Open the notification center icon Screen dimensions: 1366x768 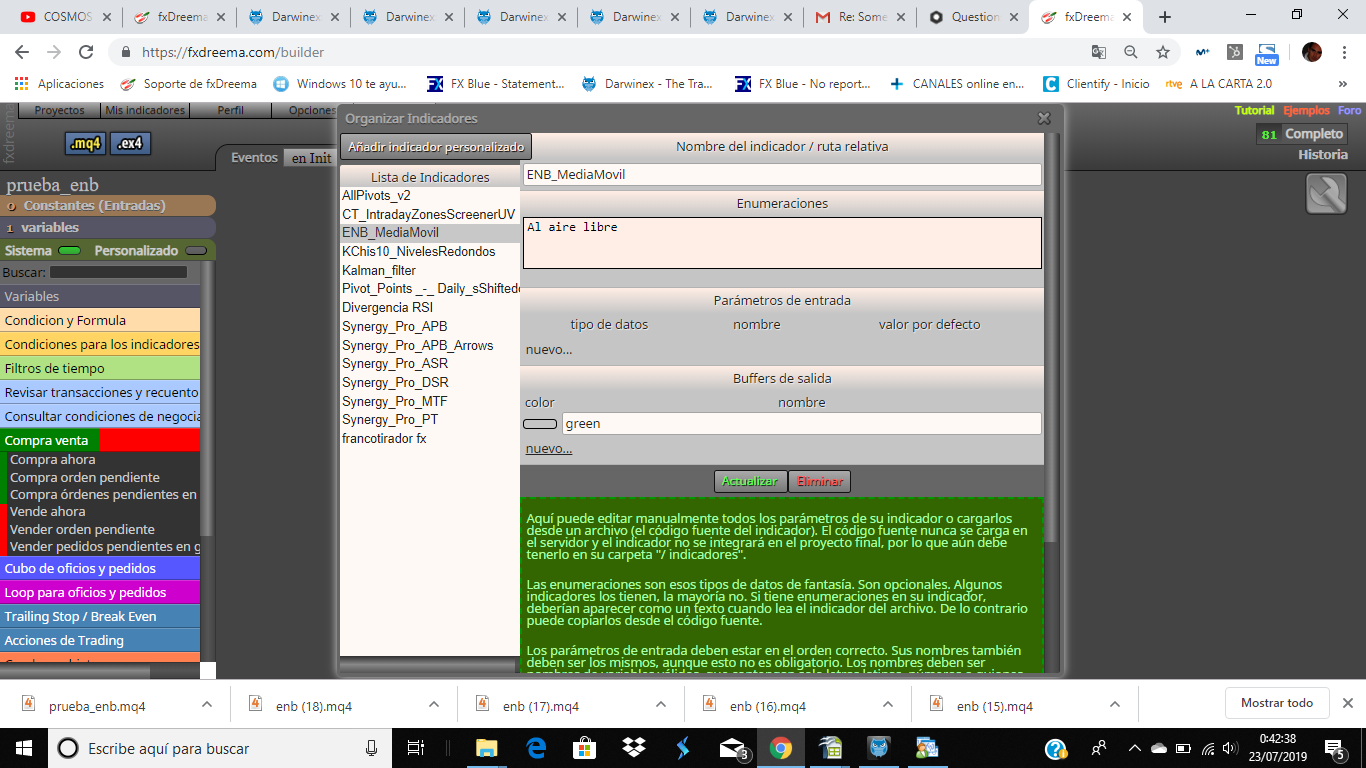tap(1334, 748)
